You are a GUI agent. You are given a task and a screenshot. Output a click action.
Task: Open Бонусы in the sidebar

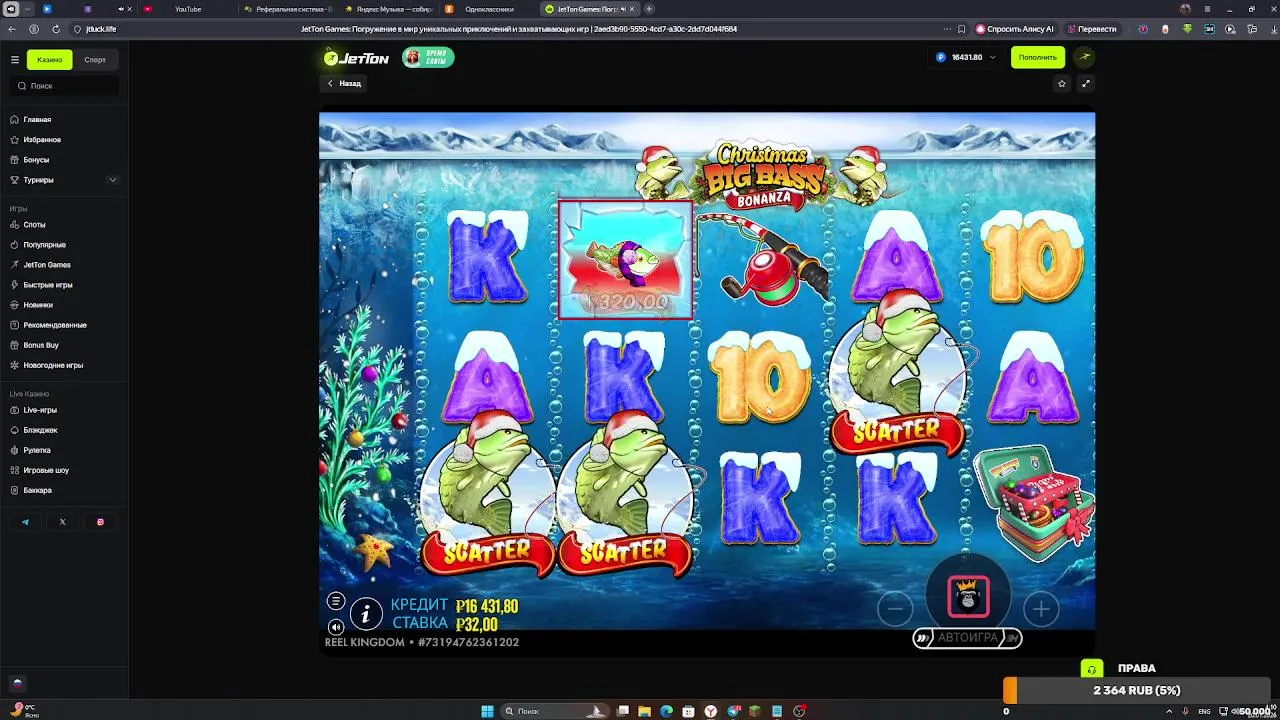click(x=36, y=160)
